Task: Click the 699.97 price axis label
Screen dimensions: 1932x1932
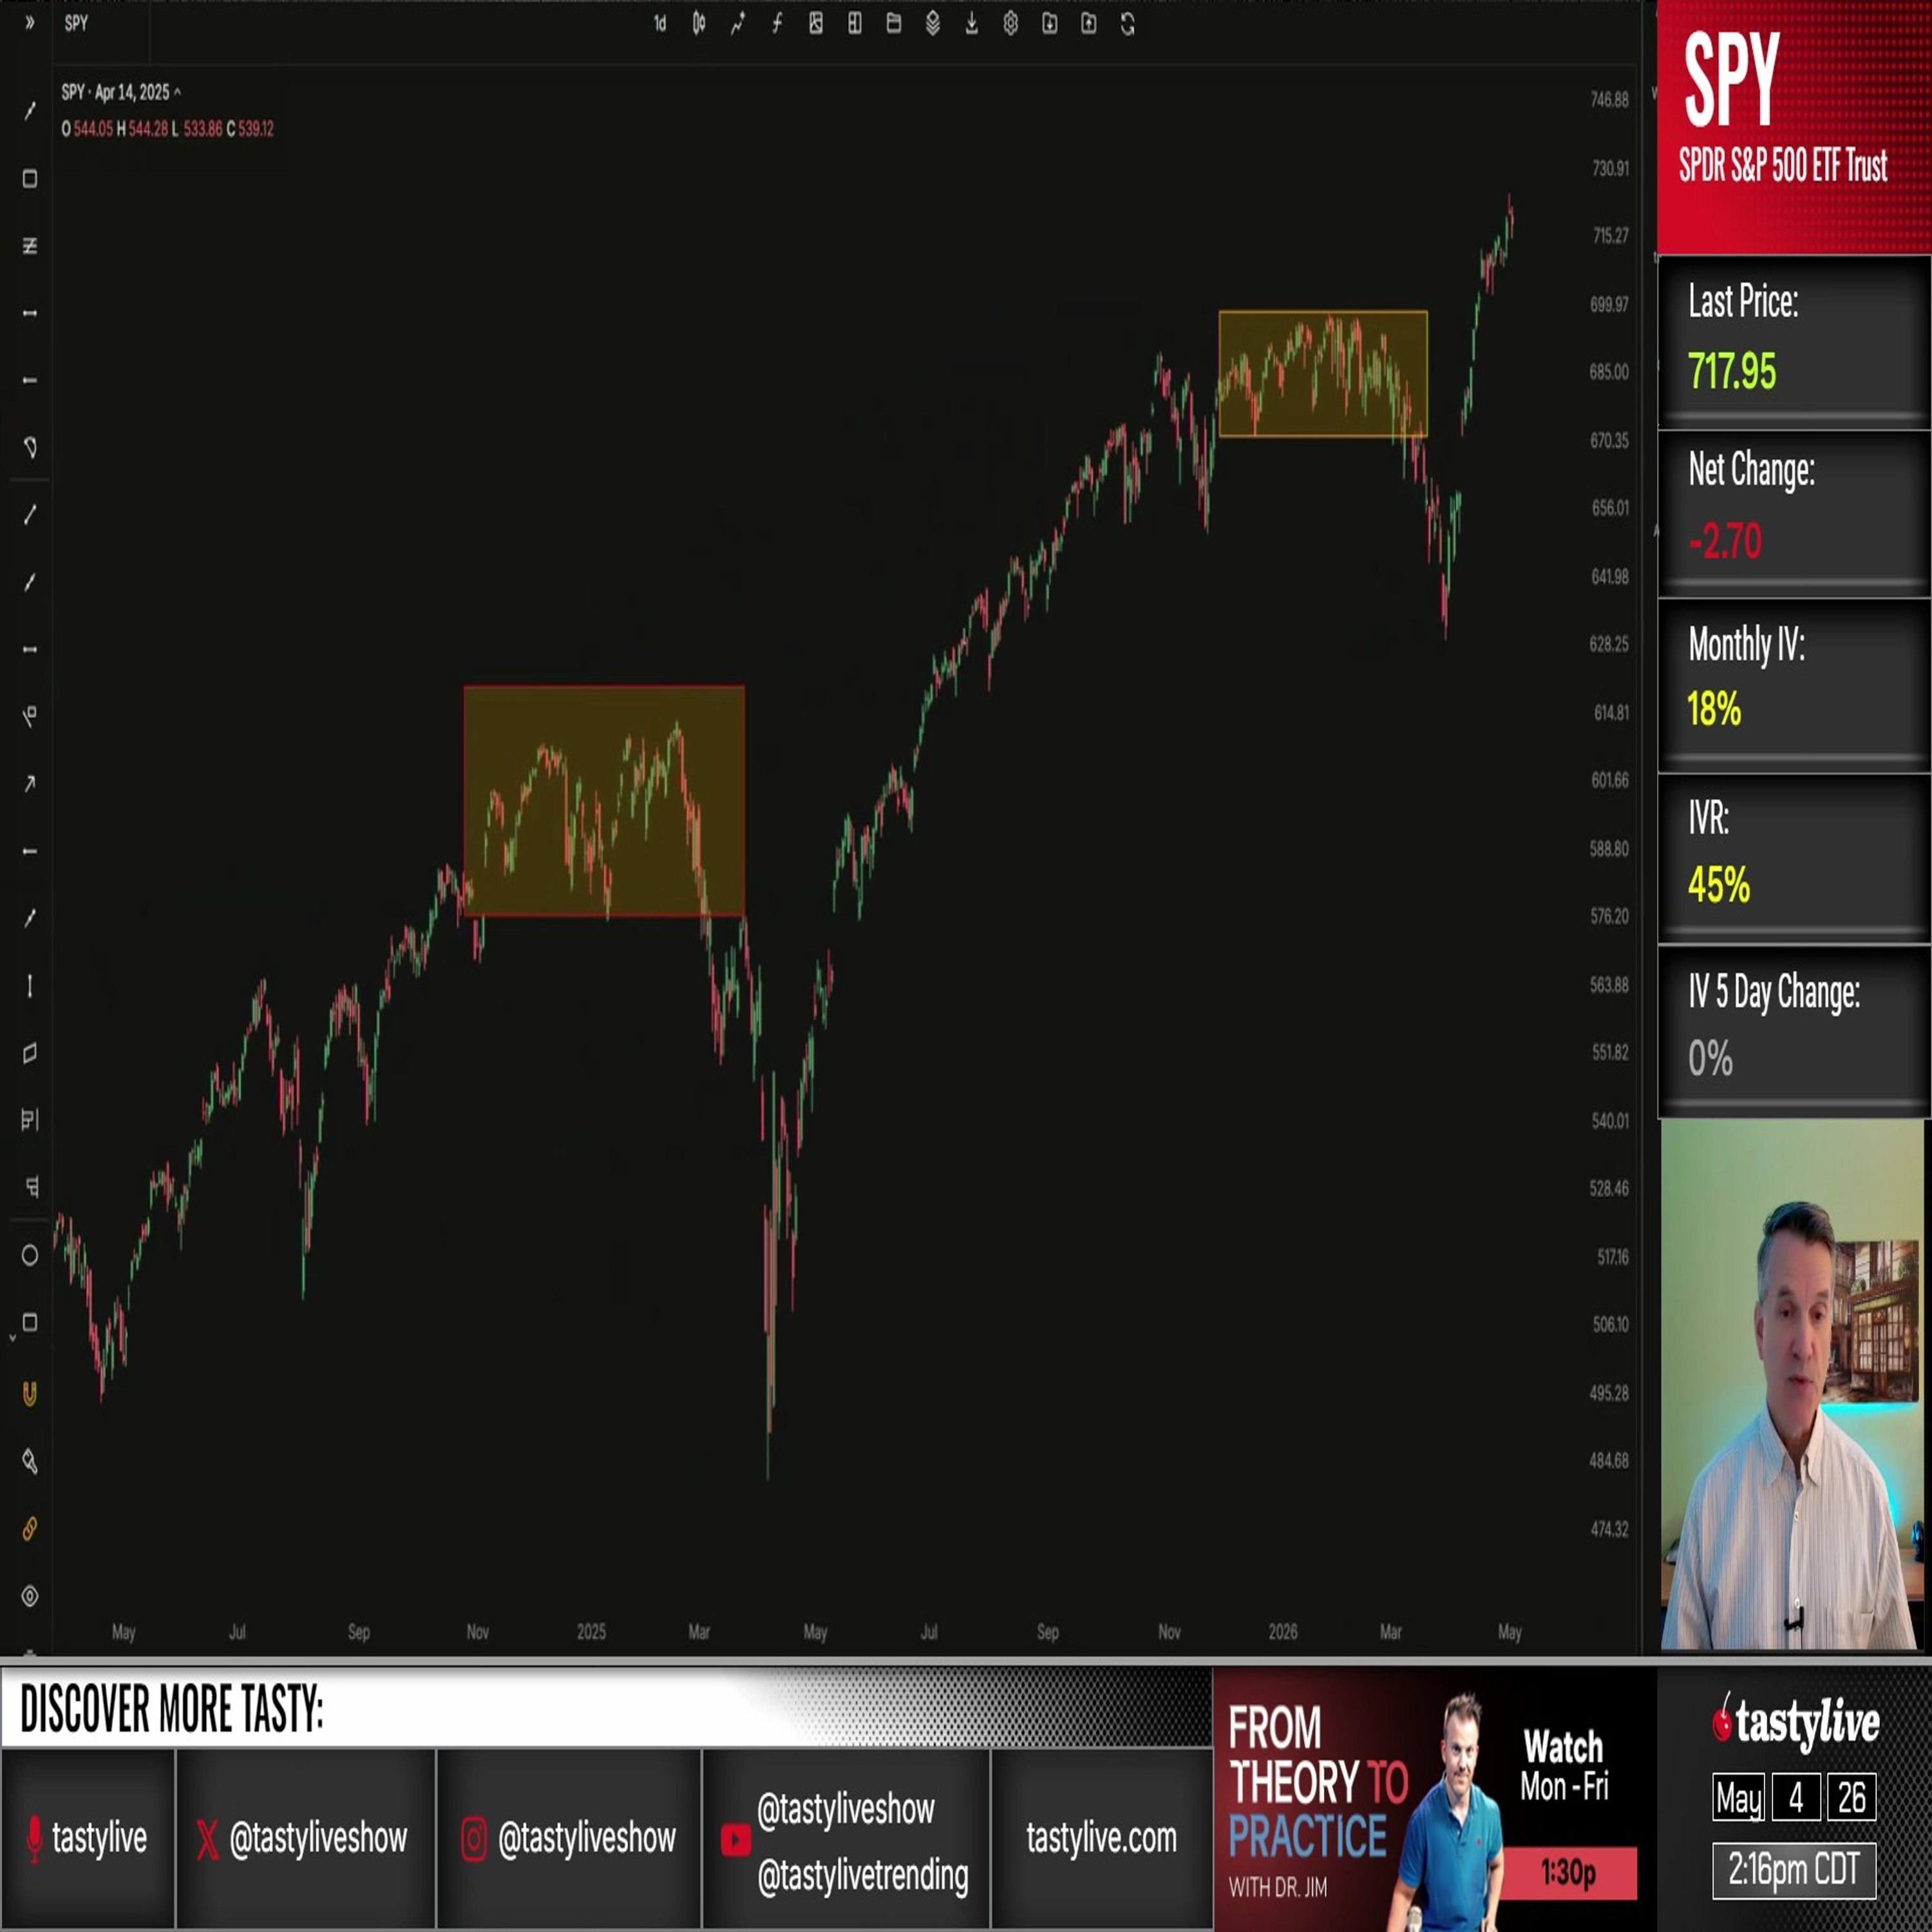Action: pyautogui.click(x=1609, y=304)
